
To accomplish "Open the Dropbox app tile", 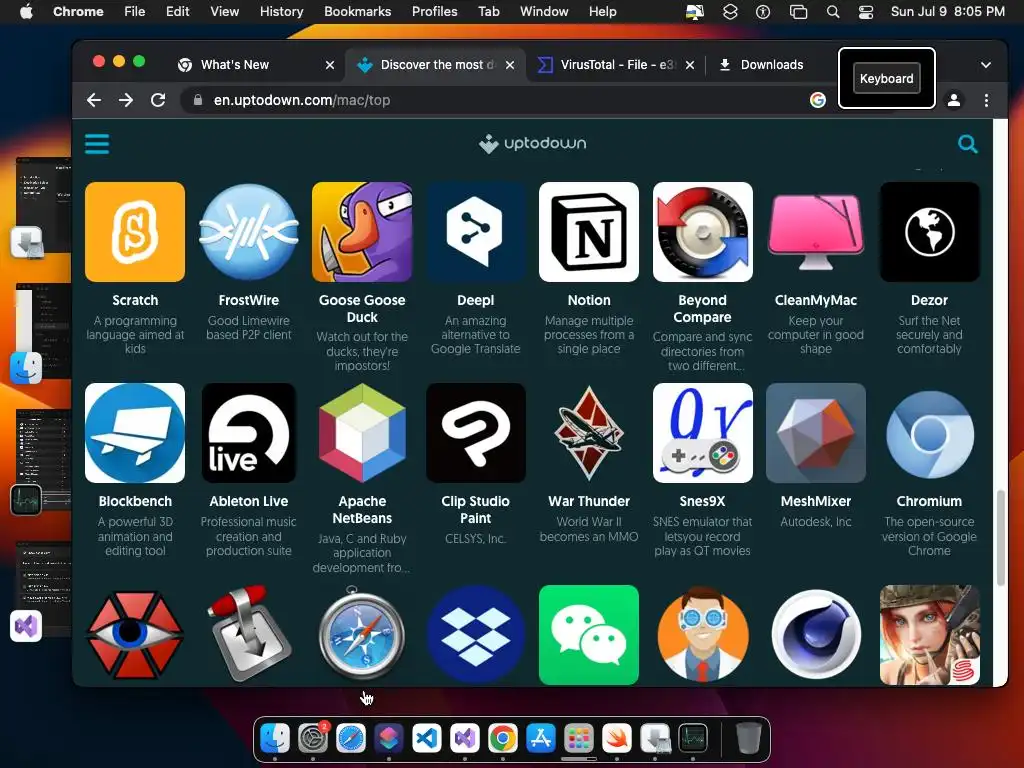I will tap(475, 635).
